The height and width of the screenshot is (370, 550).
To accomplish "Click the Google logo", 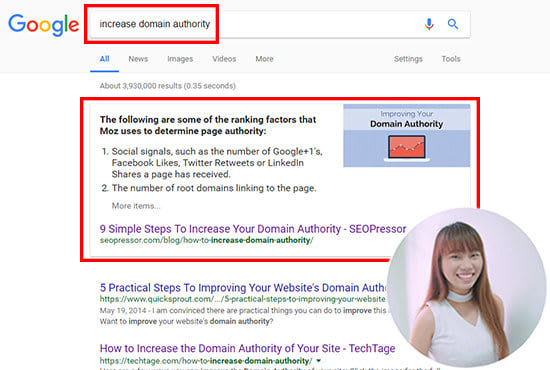I will pyautogui.click(x=43, y=25).
